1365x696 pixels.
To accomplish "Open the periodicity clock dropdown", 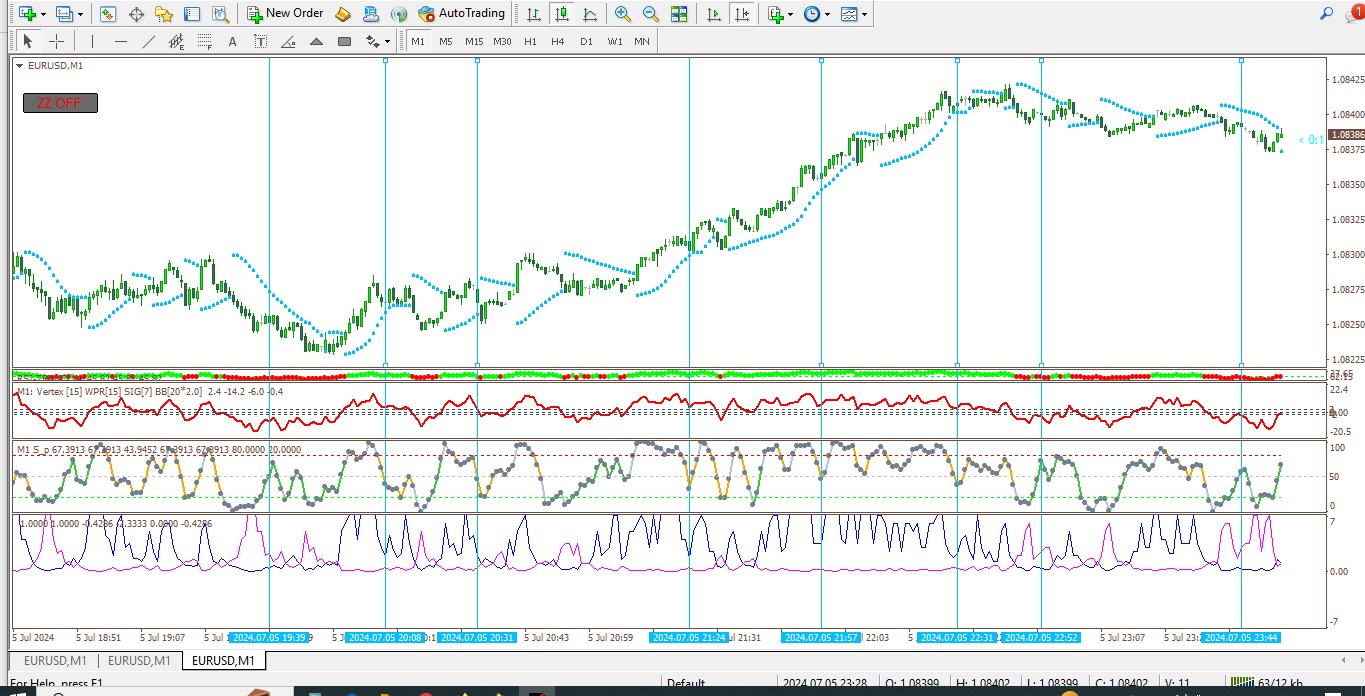I will coord(827,14).
